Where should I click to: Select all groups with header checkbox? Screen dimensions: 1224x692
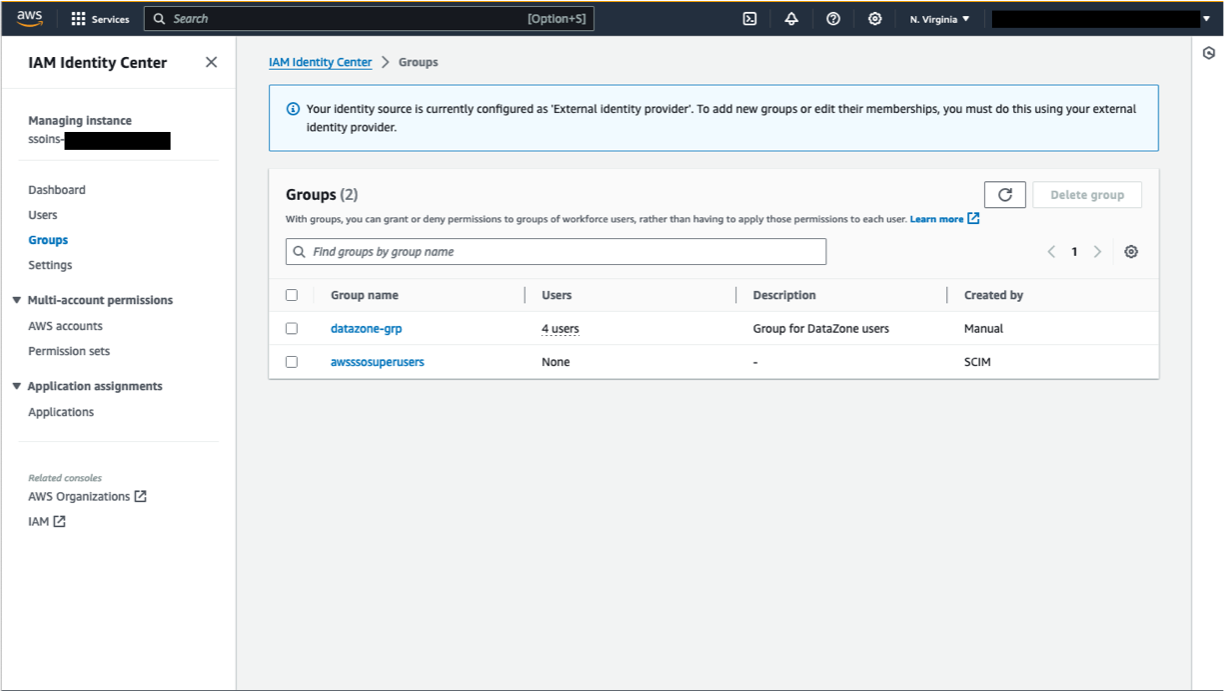pos(292,295)
